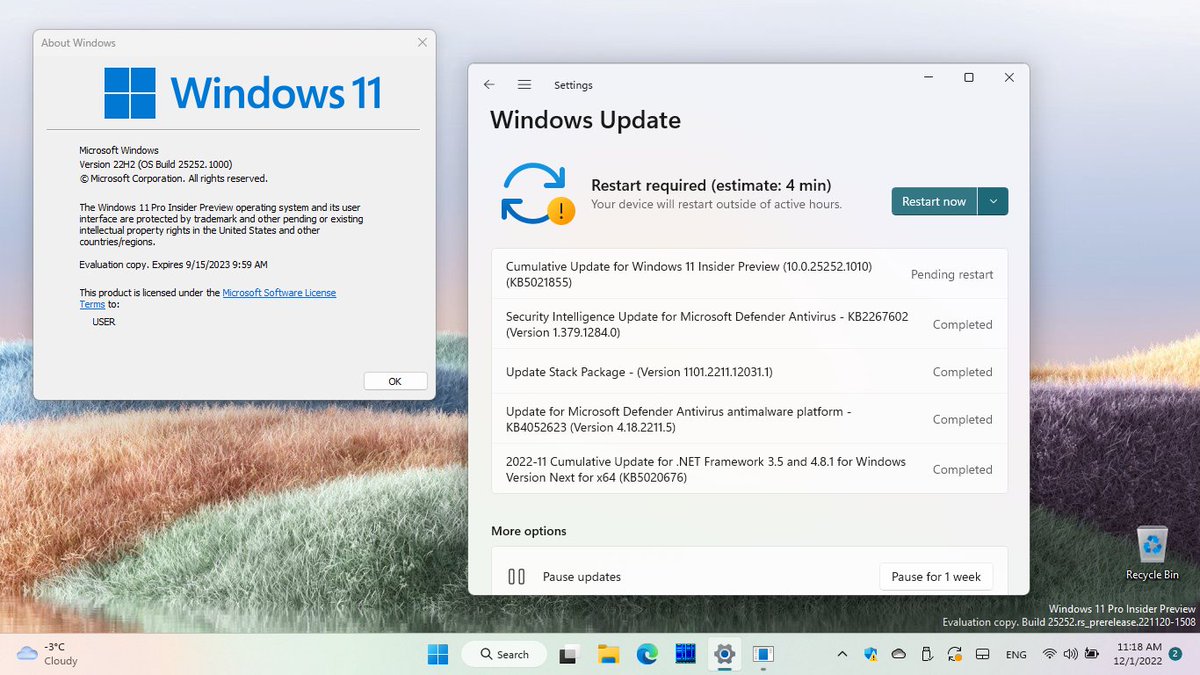Close the About Windows dialog
Image resolution: width=1200 pixels, height=675 pixels.
[x=422, y=43]
